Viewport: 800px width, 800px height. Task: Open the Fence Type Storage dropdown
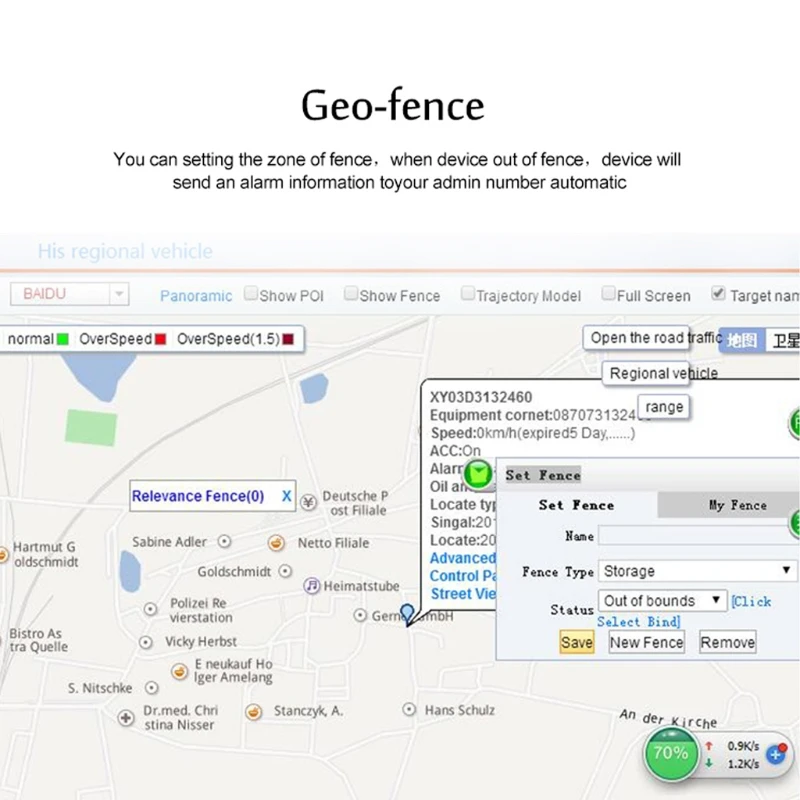[x=697, y=571]
